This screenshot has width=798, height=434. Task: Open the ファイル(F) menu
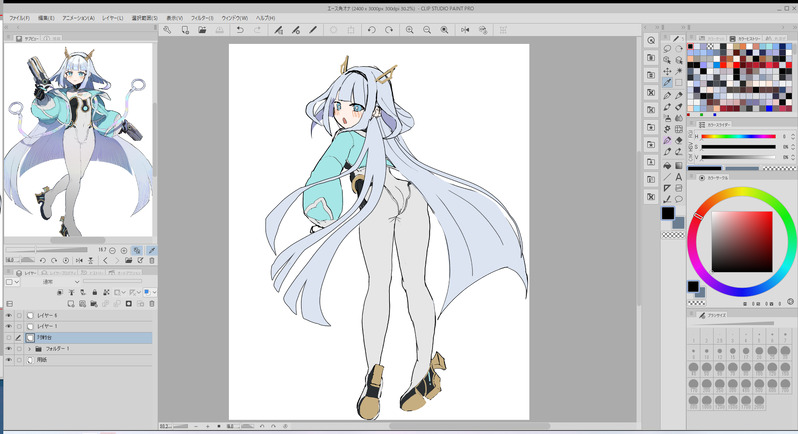coord(19,18)
